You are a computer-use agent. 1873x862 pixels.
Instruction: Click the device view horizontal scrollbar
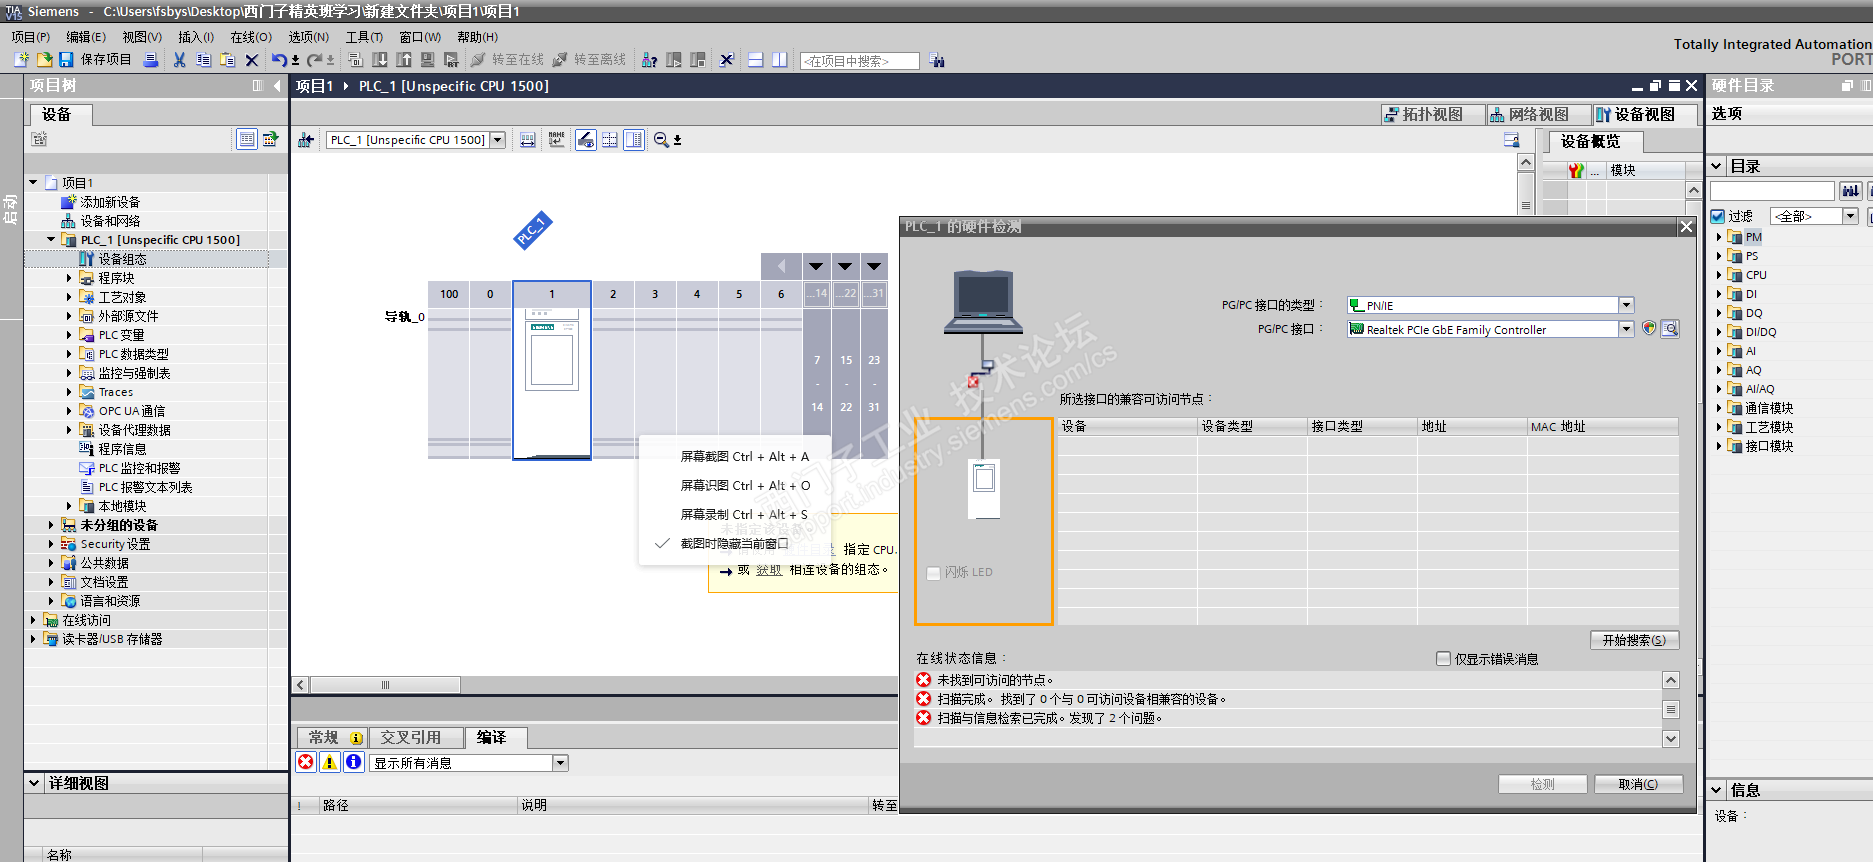click(385, 685)
